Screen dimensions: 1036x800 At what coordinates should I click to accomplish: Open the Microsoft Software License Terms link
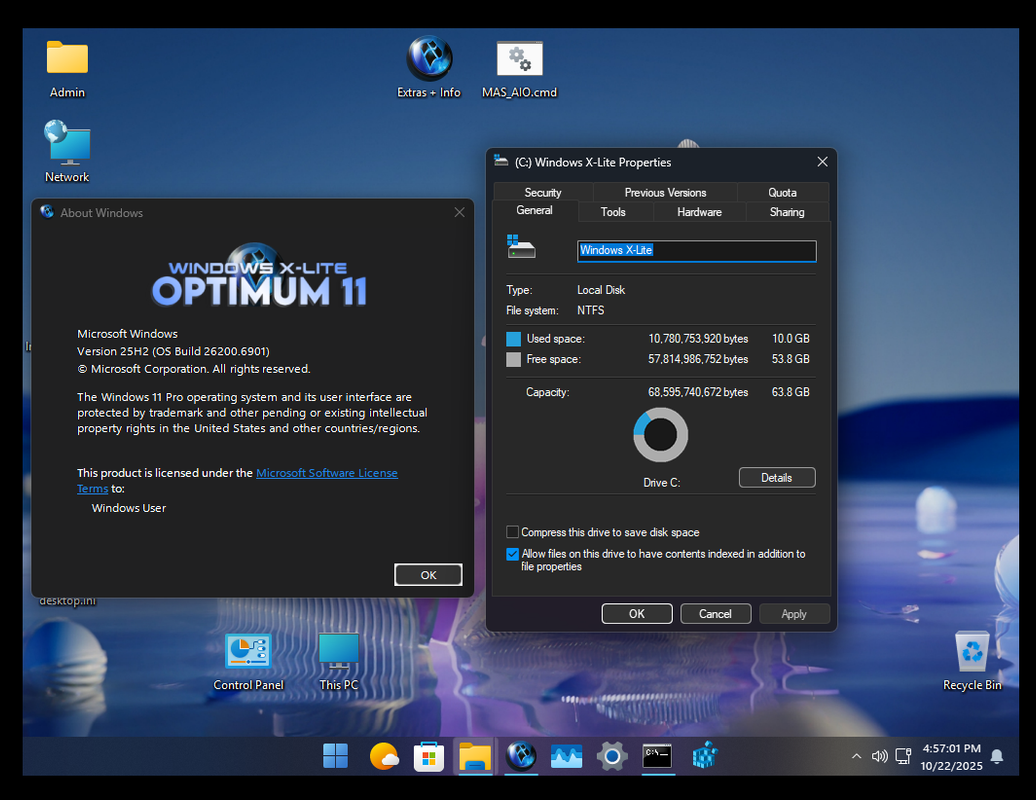pyautogui.click(x=326, y=473)
